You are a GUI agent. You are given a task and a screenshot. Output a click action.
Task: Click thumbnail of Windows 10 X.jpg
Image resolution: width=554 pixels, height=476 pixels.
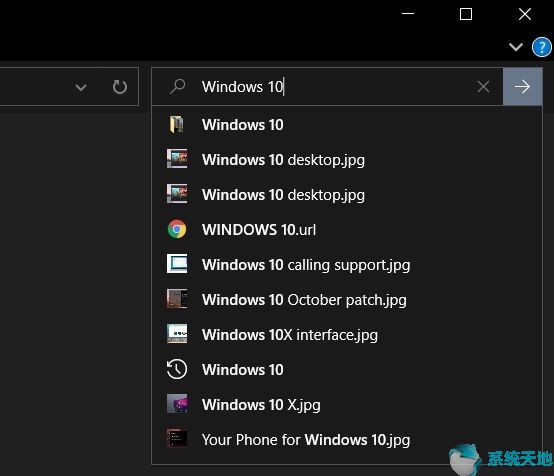click(177, 404)
